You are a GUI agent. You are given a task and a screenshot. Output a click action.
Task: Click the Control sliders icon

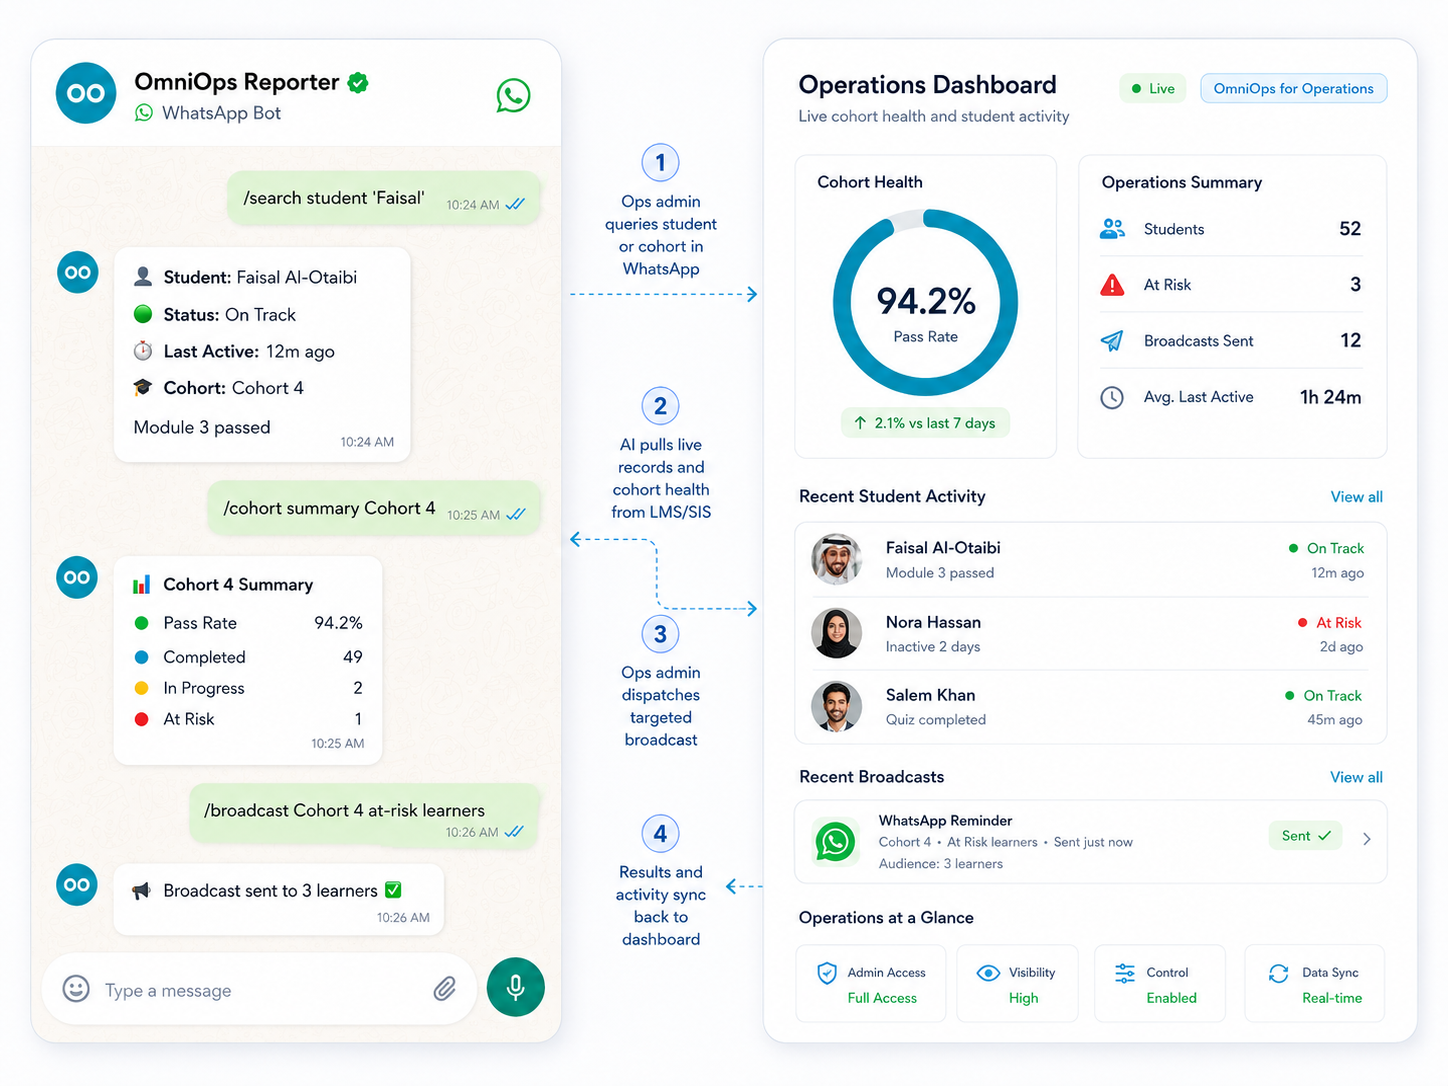[1125, 973]
